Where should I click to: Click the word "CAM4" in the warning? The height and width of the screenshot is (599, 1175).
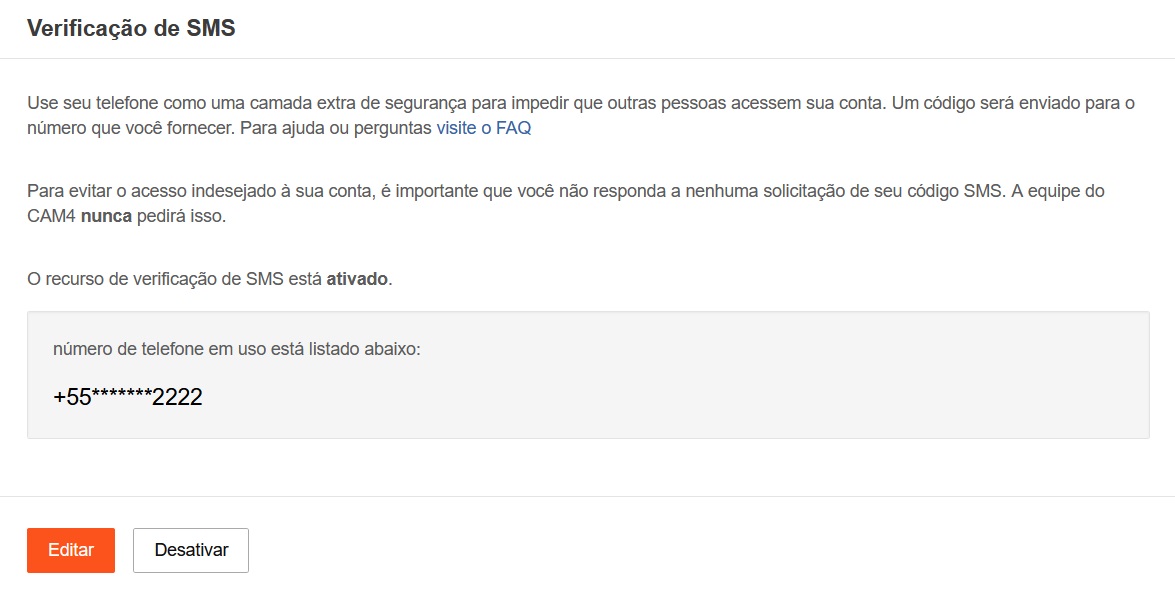(51, 216)
